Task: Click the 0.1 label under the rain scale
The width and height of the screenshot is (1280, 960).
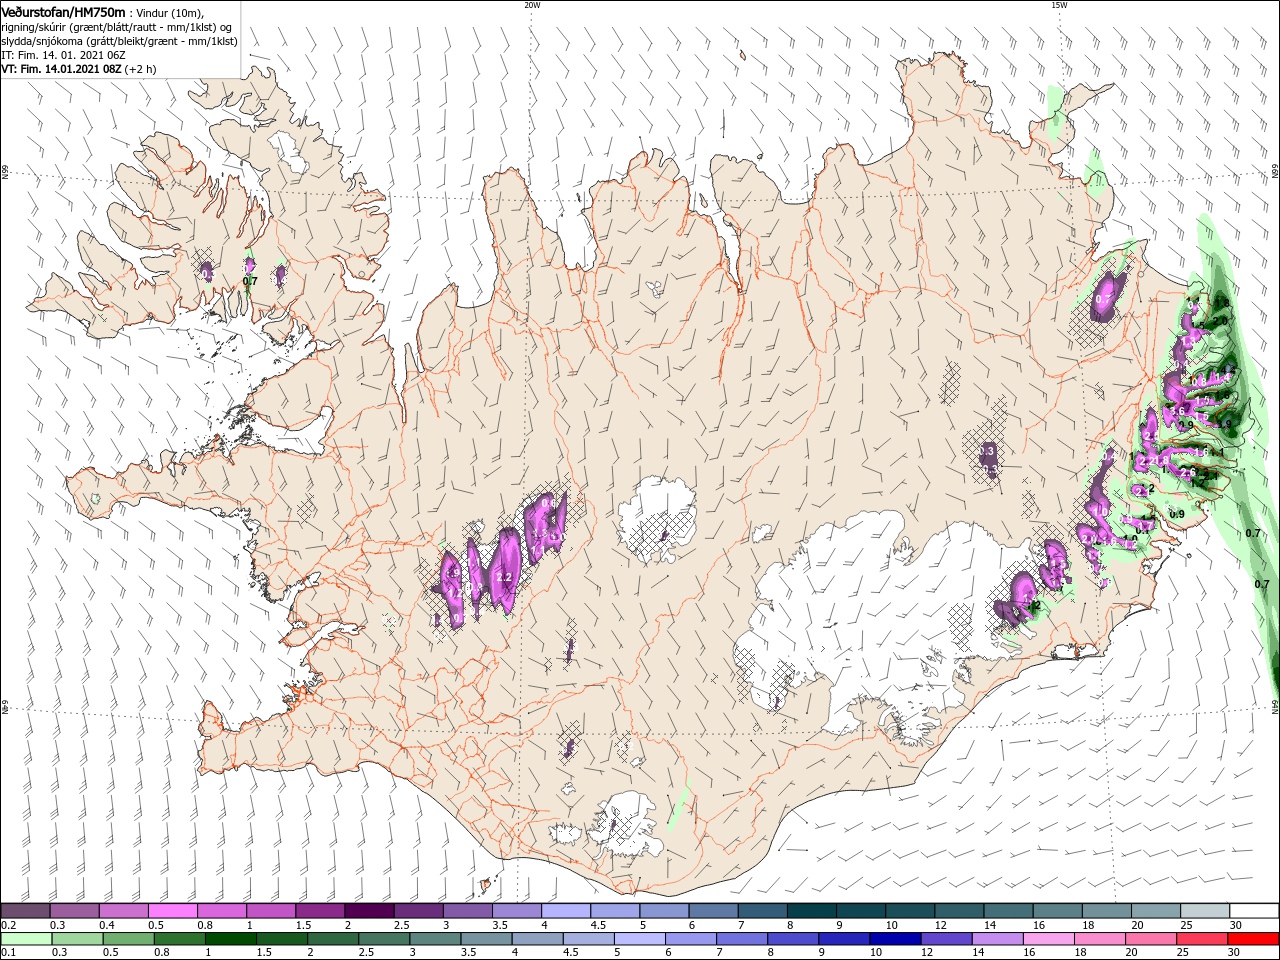Action: click(8, 953)
